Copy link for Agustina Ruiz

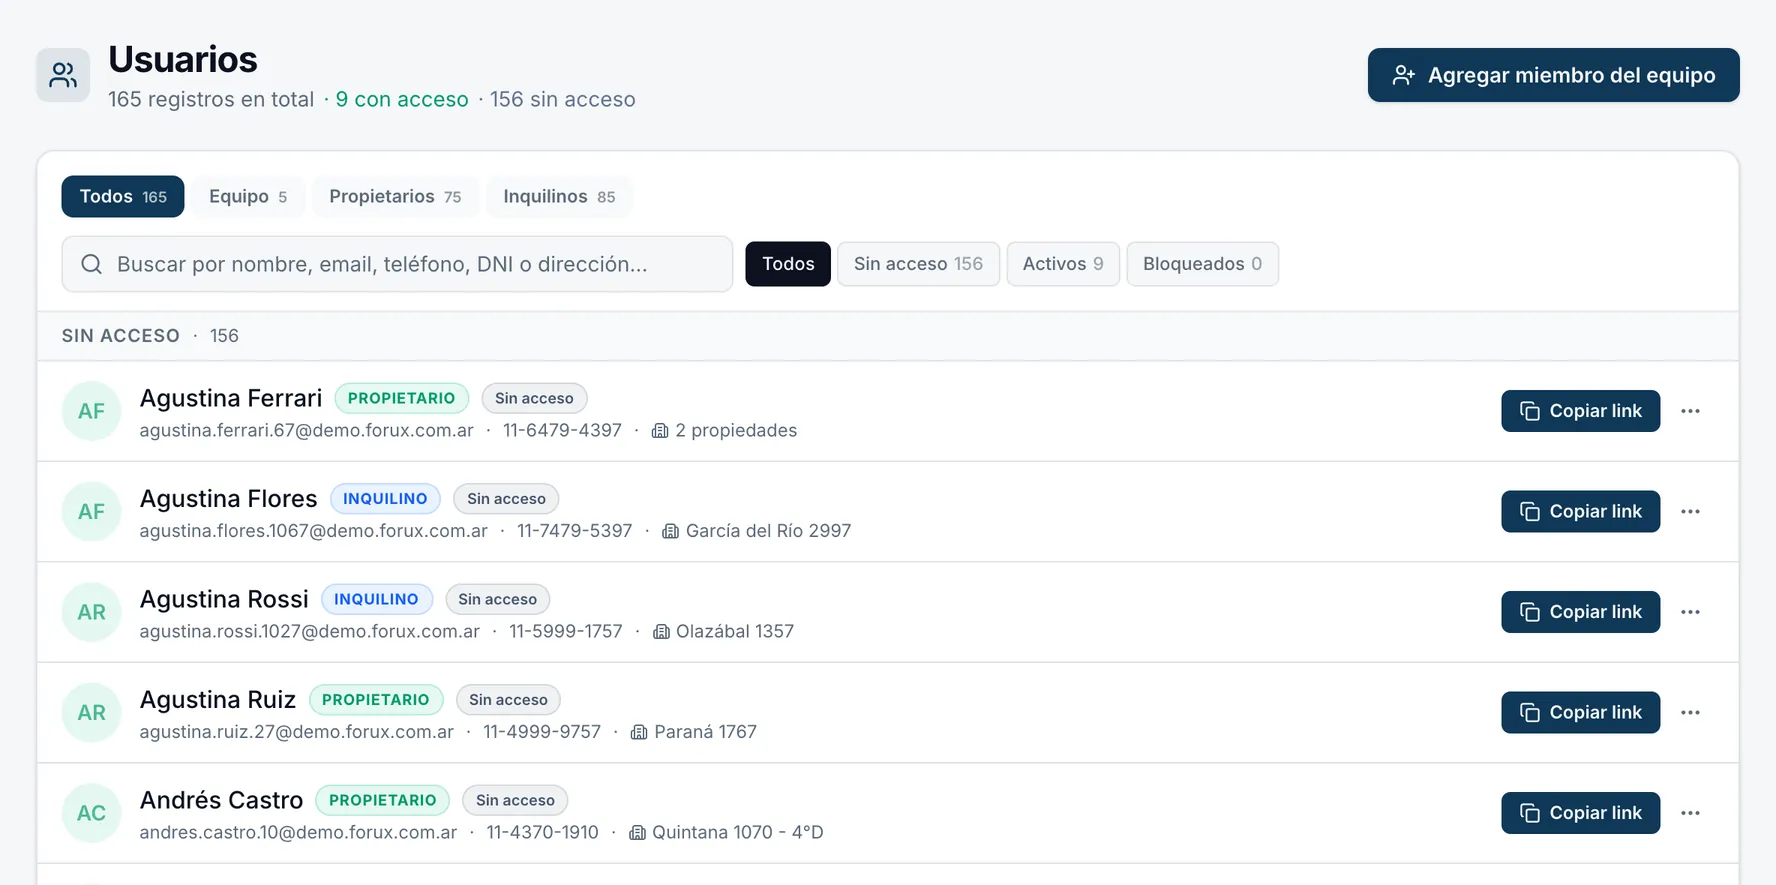(1580, 712)
